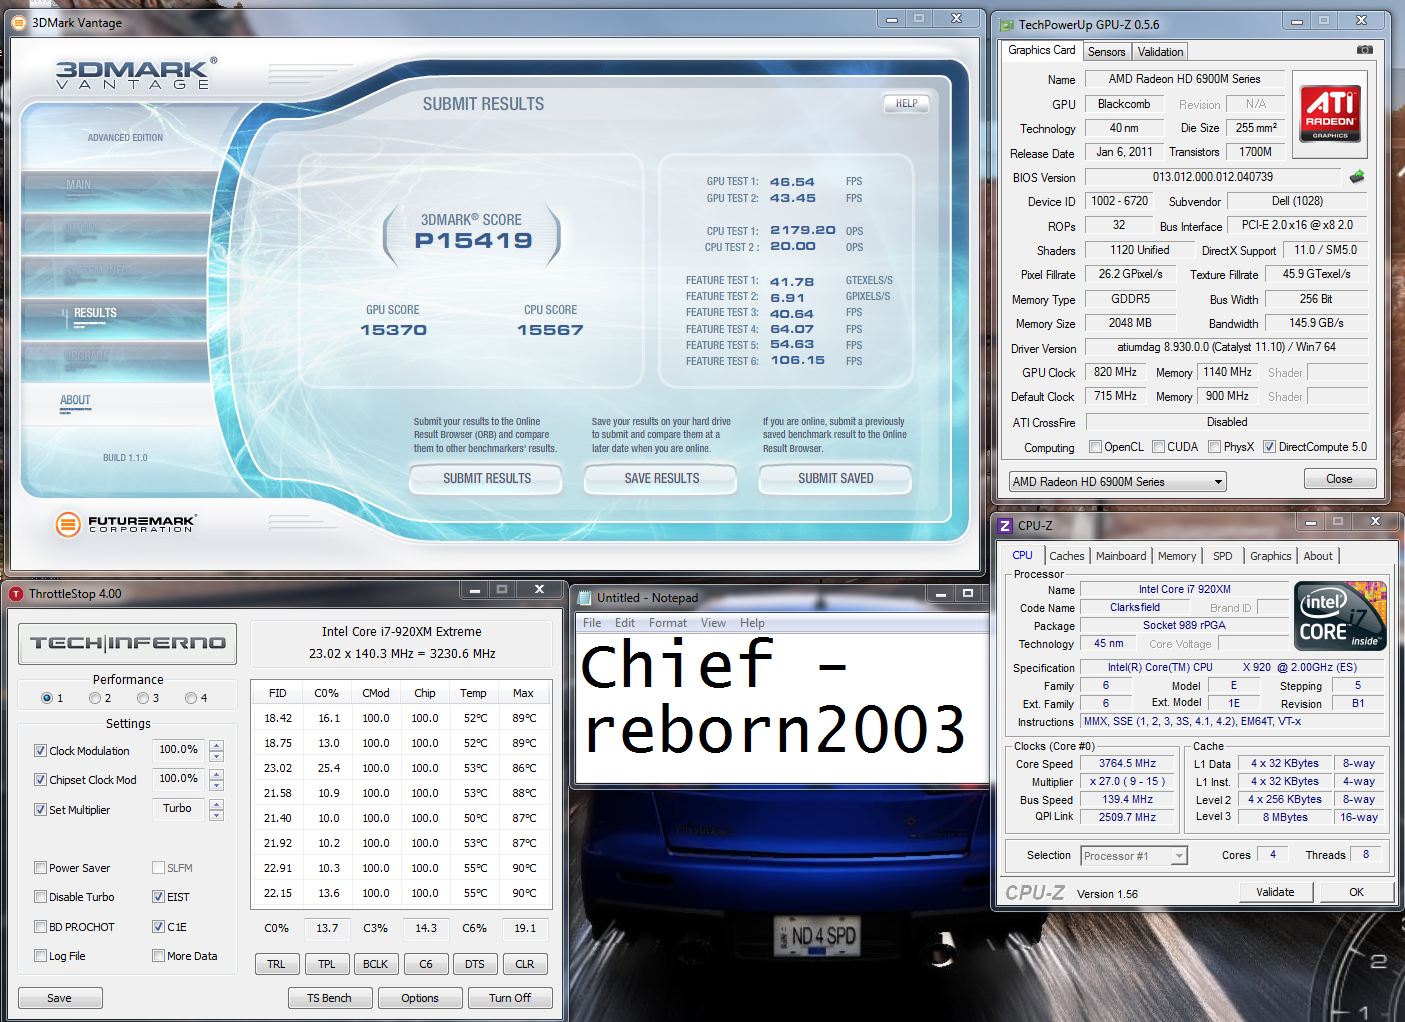
Task: Enable the OpenCL checkbox in GPU-Z
Action: pyautogui.click(x=1095, y=447)
